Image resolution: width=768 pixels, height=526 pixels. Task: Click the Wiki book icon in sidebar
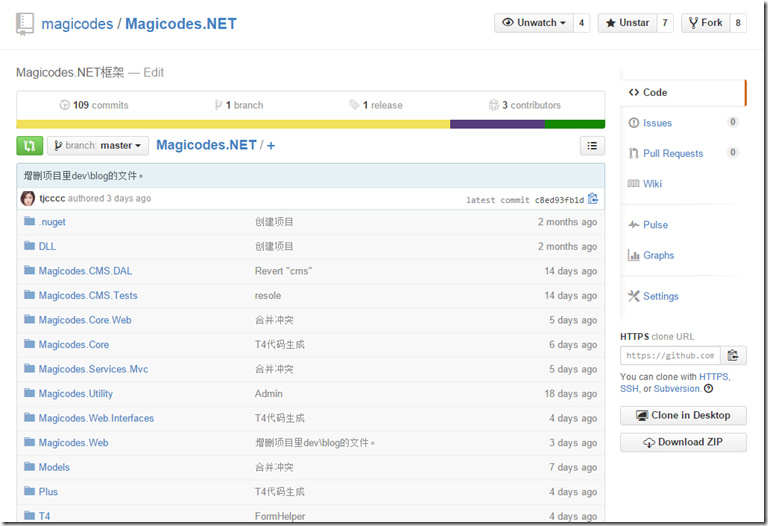pos(633,184)
